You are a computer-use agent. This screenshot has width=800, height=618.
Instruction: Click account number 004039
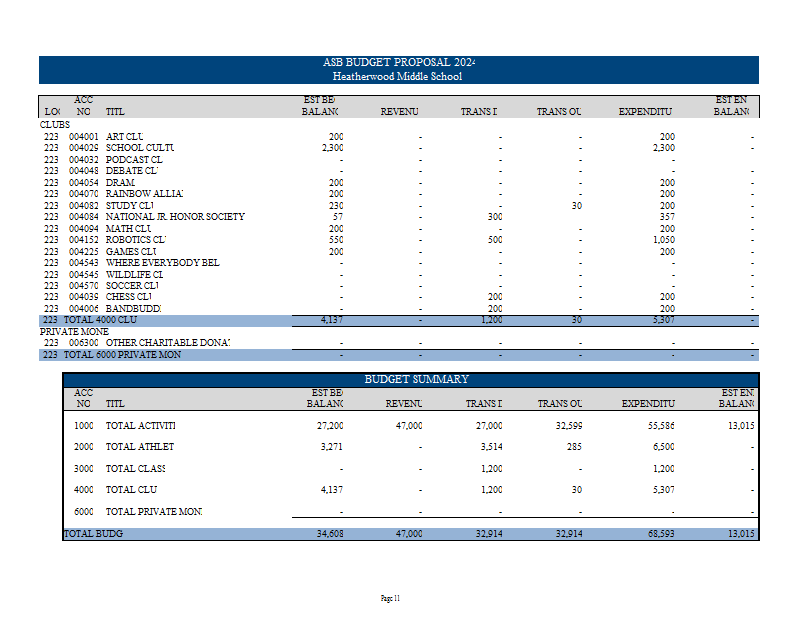[84, 296]
